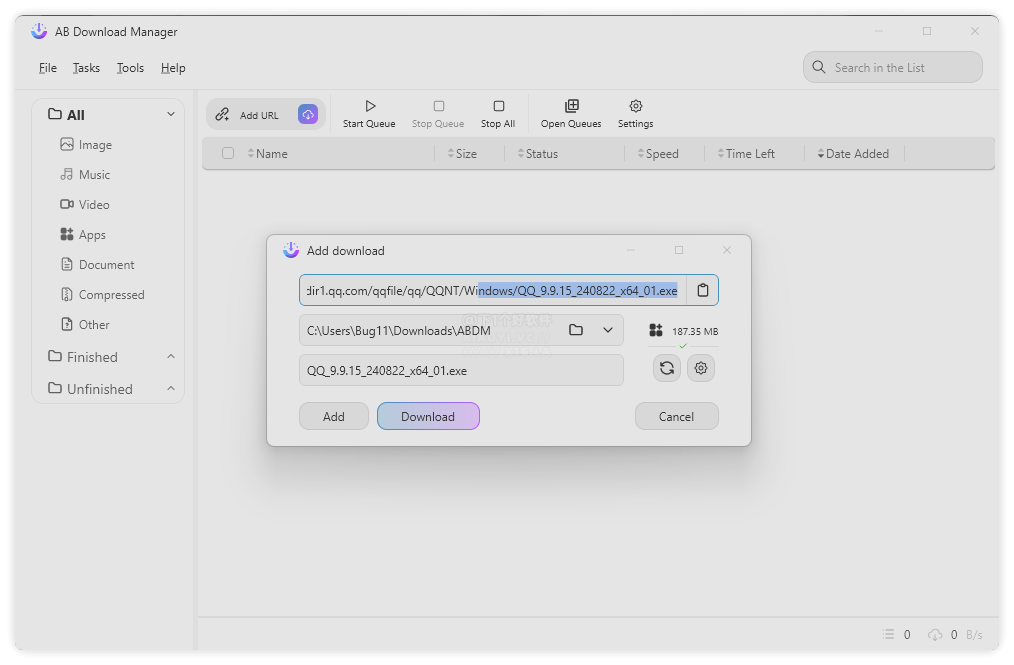Select the Video category in the sidebar
The height and width of the screenshot is (665, 1014).
95,204
